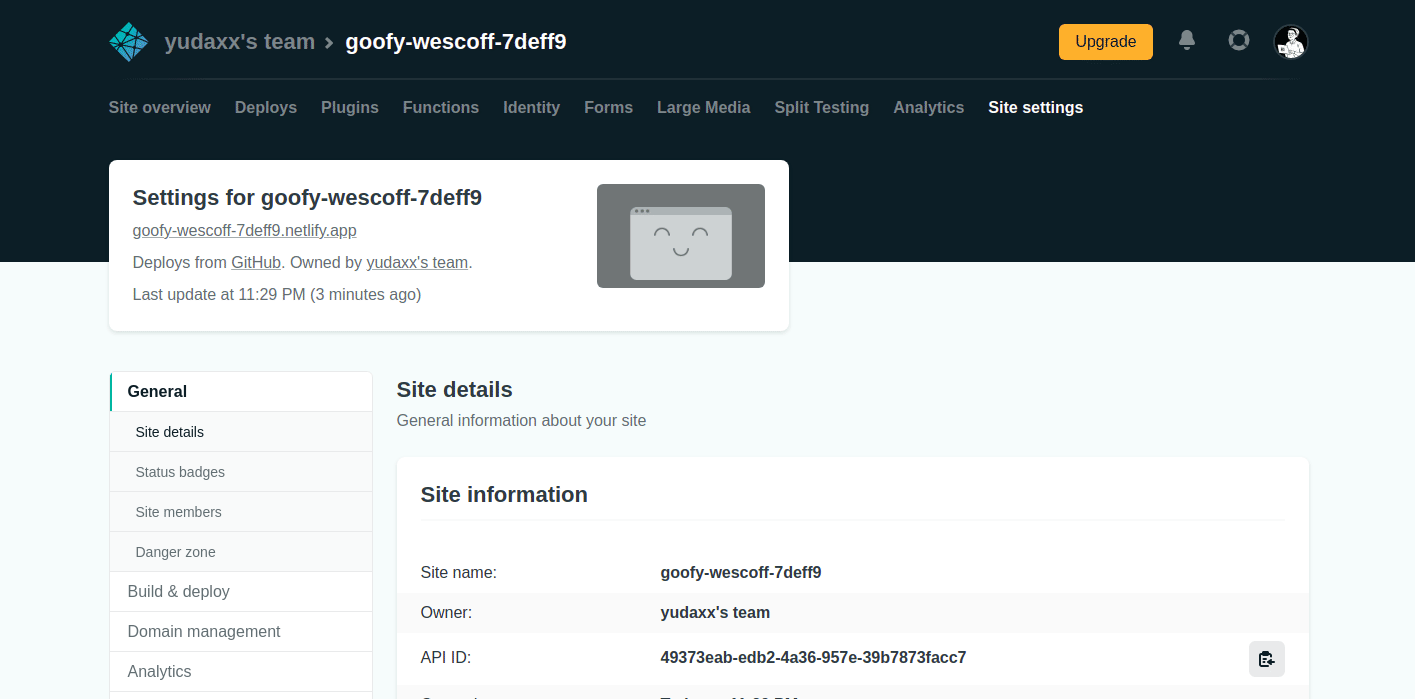This screenshot has width=1415, height=699.
Task: Open the Site overview tab
Action: coord(160,107)
